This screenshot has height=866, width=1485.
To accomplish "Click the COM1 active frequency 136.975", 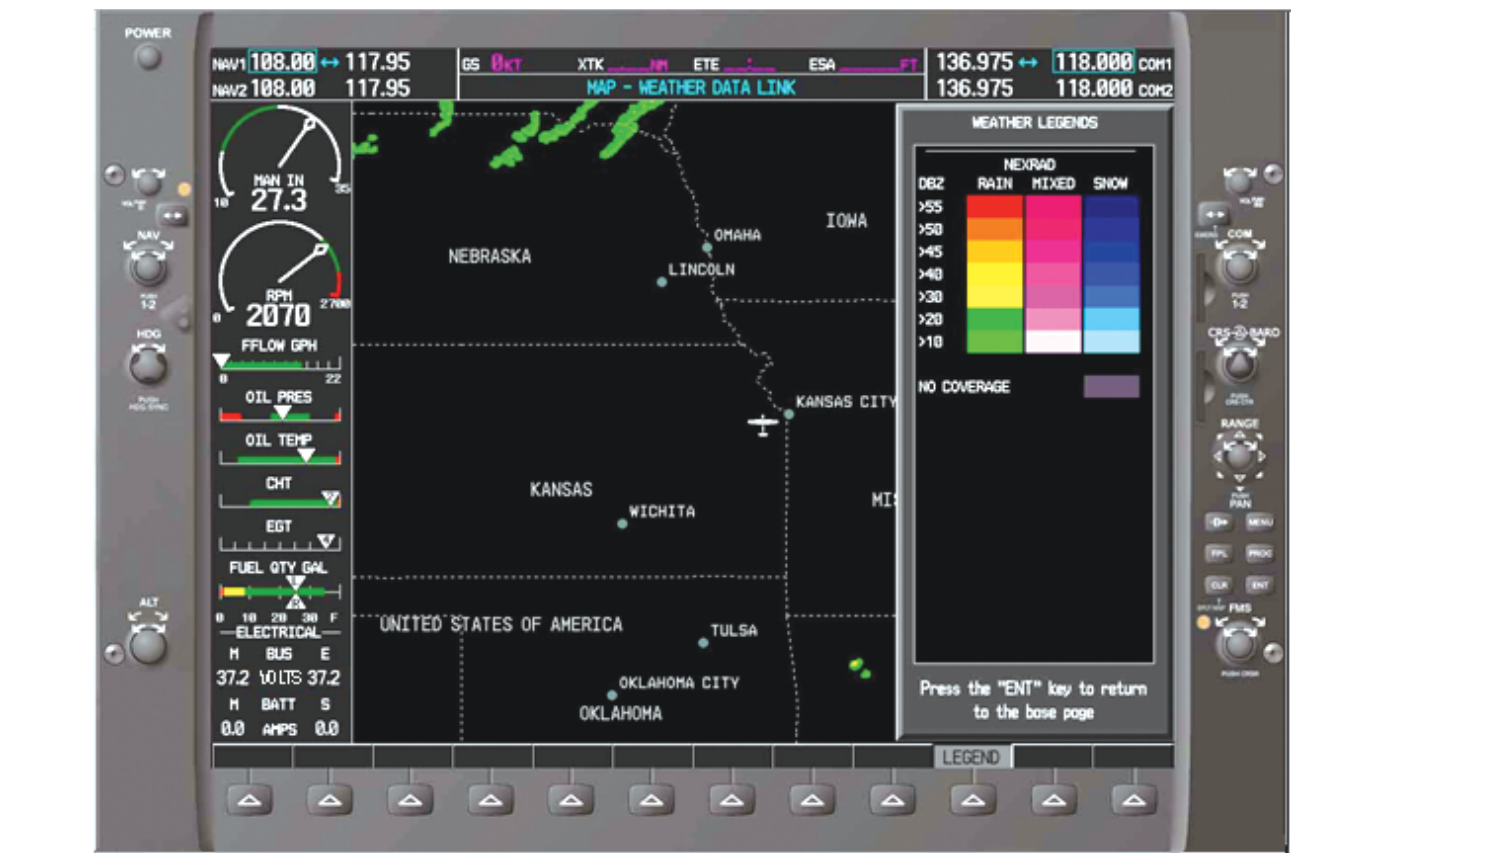I will [x=974, y=62].
